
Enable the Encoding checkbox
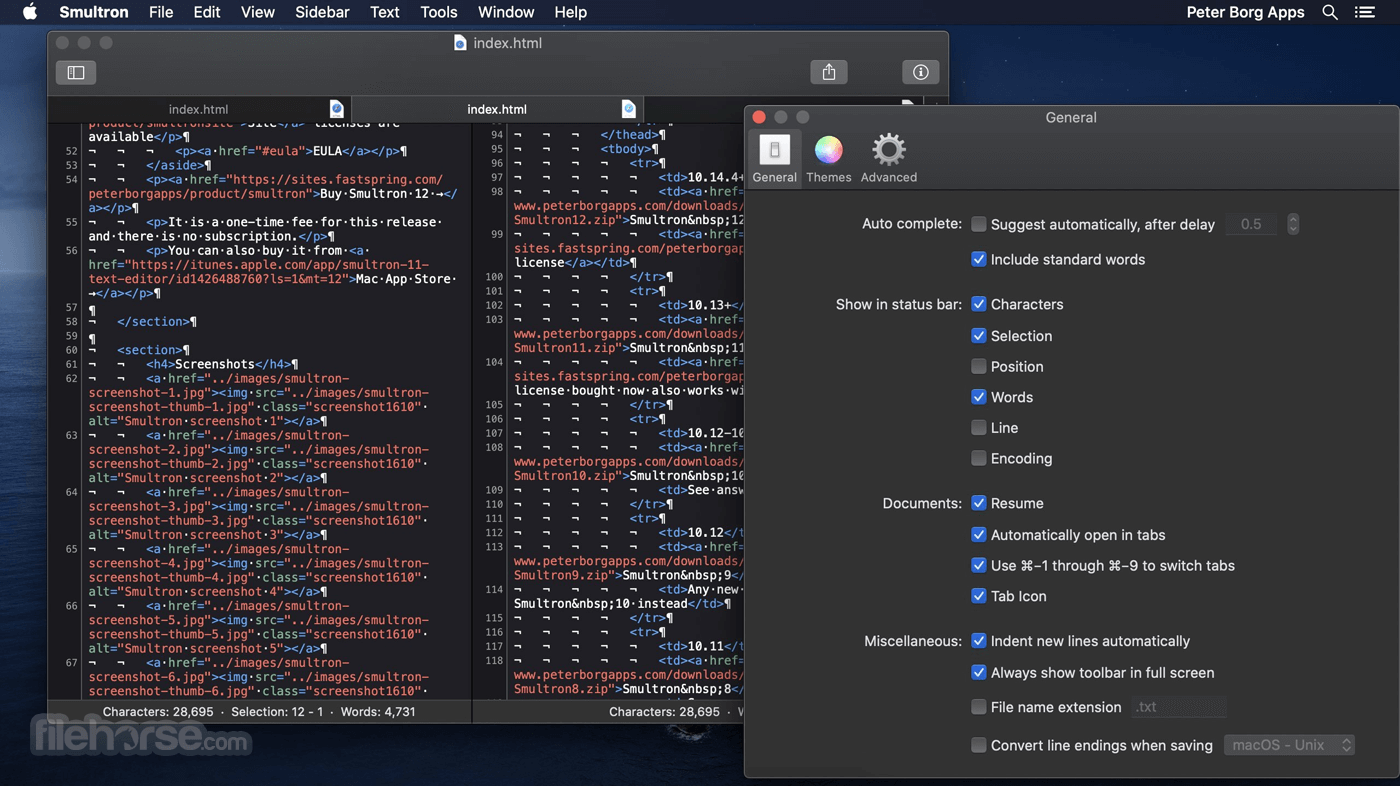click(979, 458)
